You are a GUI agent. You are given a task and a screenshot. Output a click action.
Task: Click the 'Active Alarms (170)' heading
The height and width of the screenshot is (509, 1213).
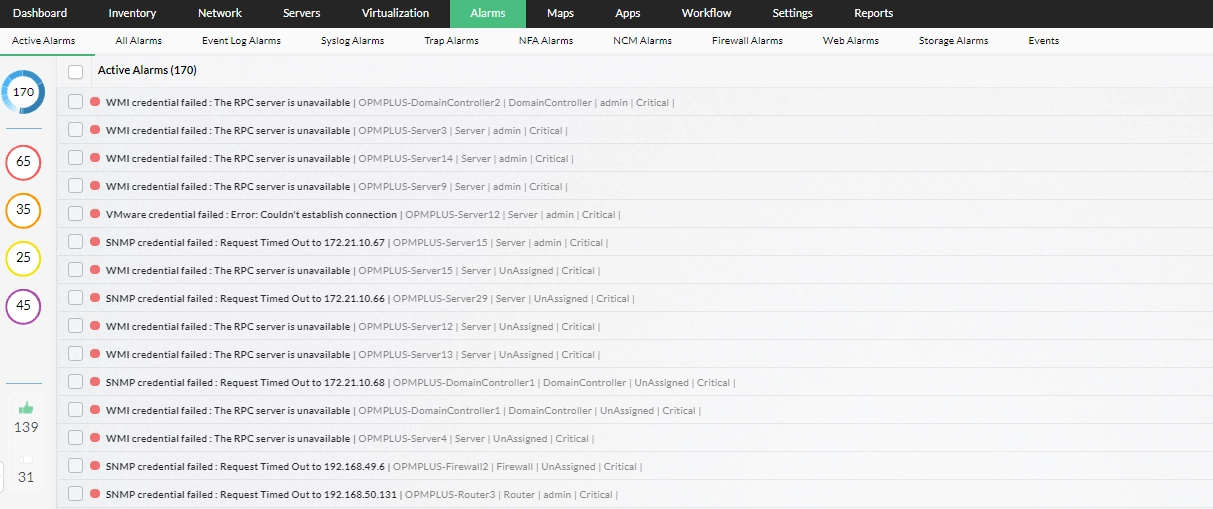click(x=147, y=71)
